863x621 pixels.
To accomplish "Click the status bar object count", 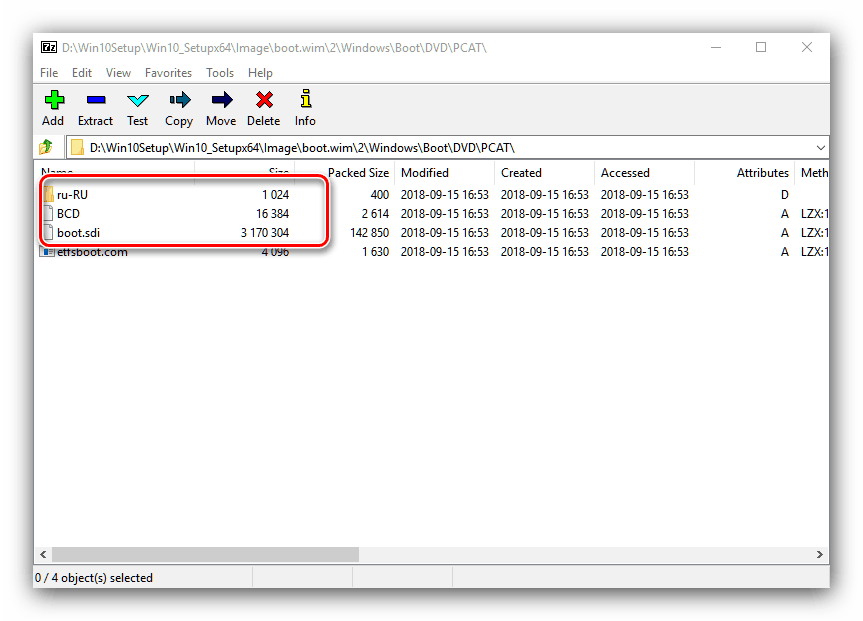I will (94, 578).
